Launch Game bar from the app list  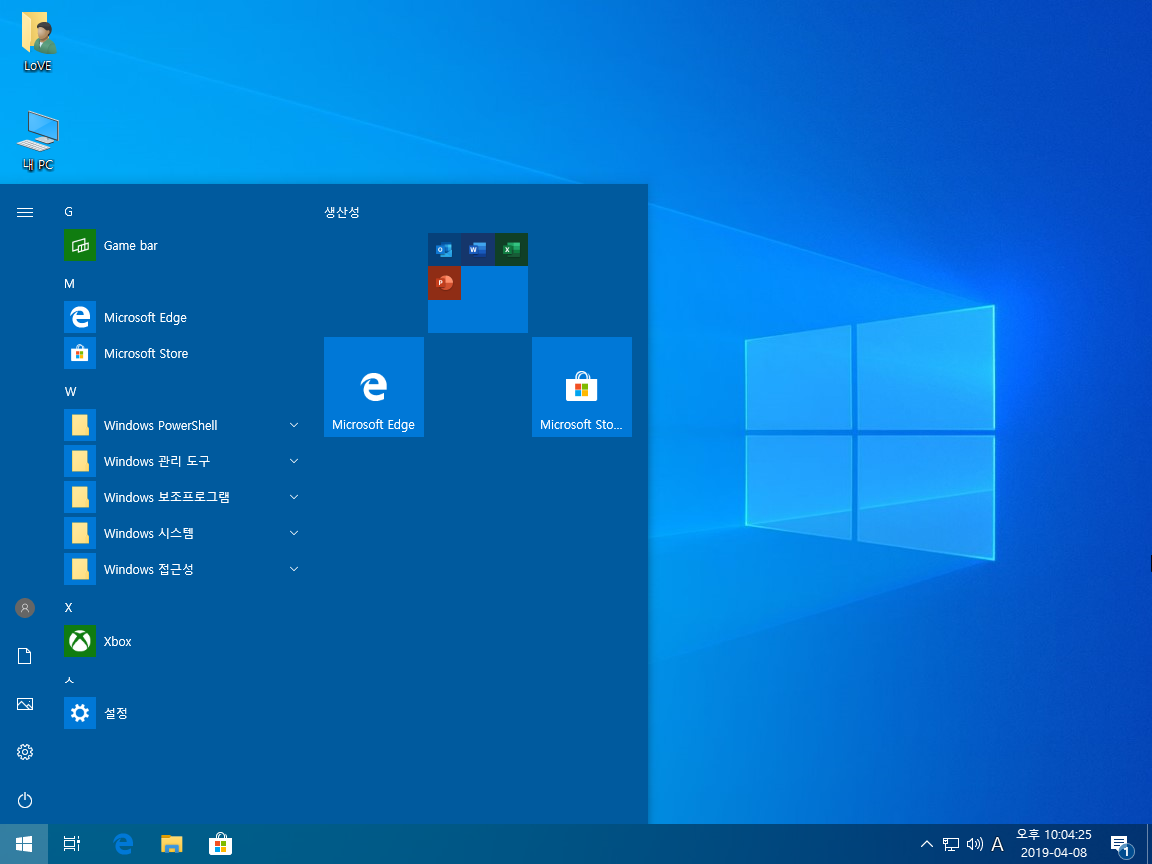182,245
